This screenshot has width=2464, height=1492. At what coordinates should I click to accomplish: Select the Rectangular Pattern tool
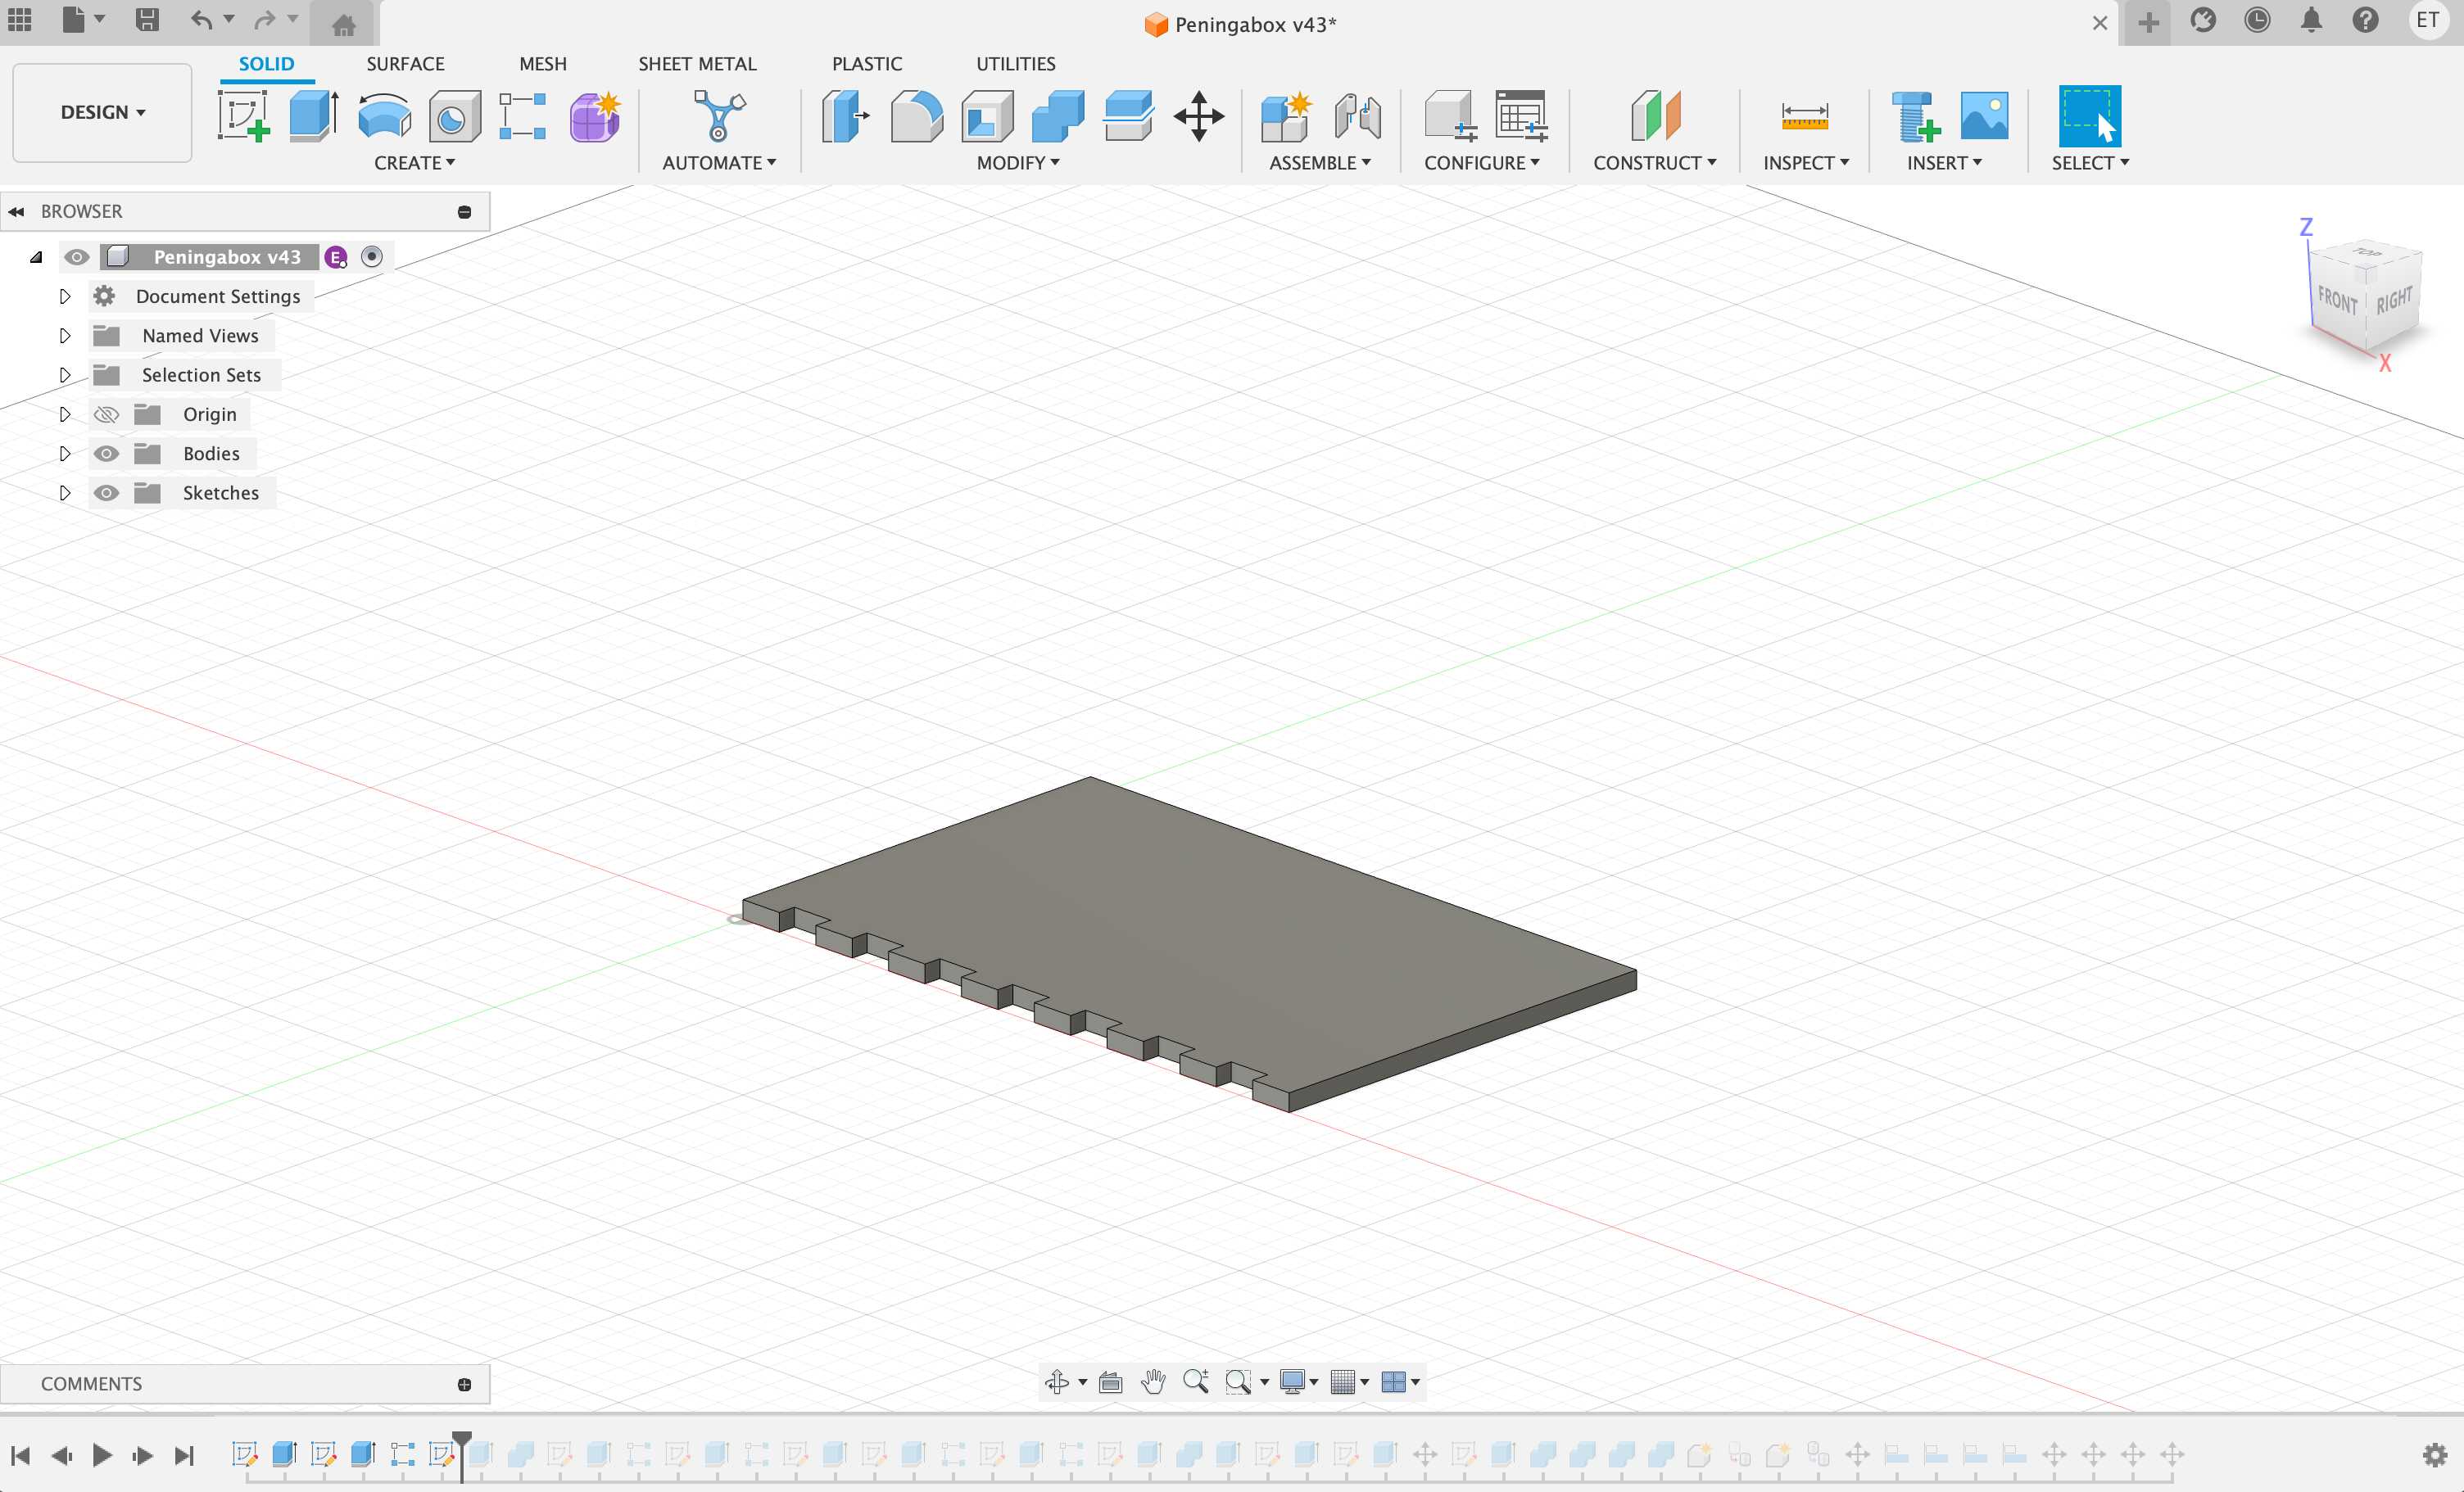[x=522, y=116]
